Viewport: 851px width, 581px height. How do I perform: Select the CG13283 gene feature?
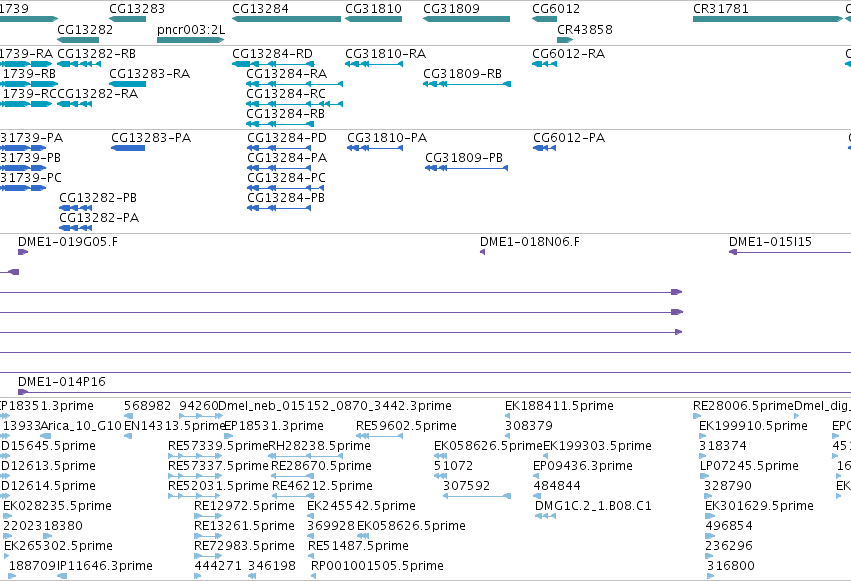[128, 19]
